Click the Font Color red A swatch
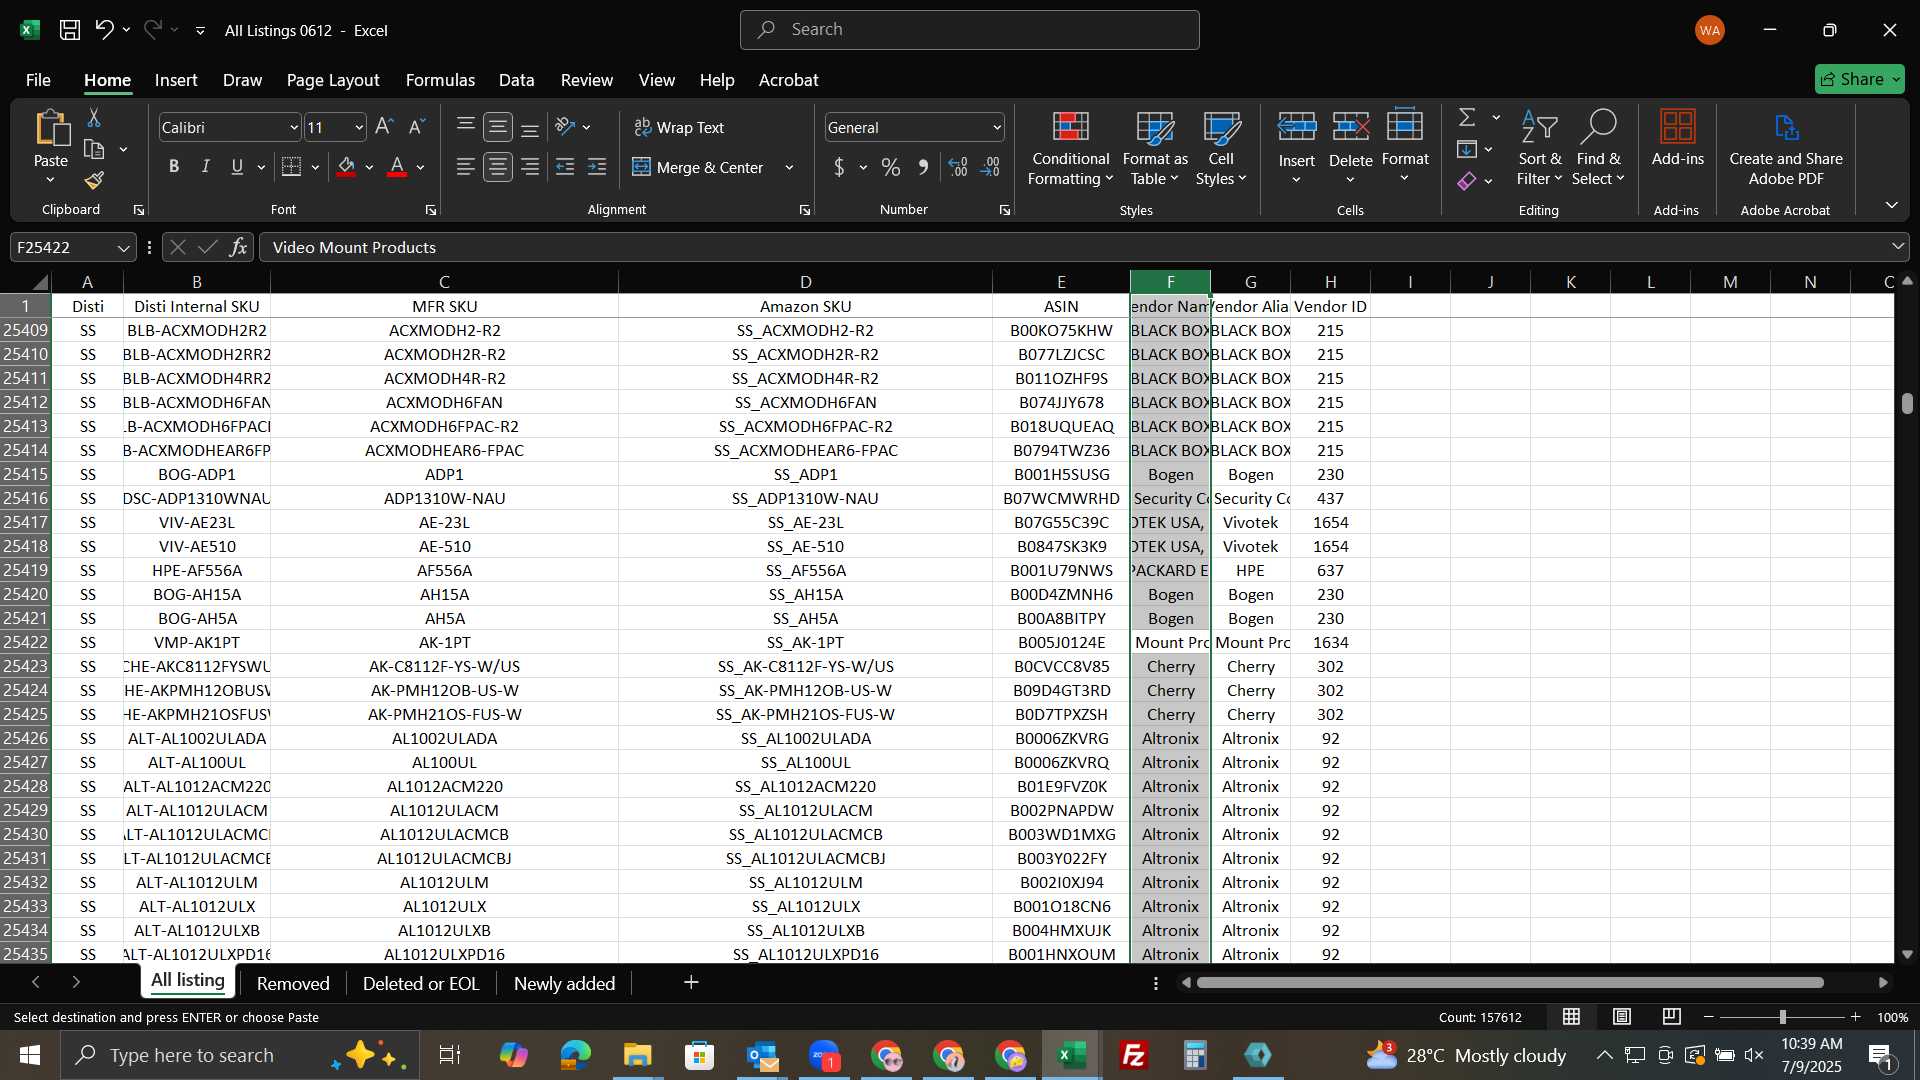 [x=397, y=167]
